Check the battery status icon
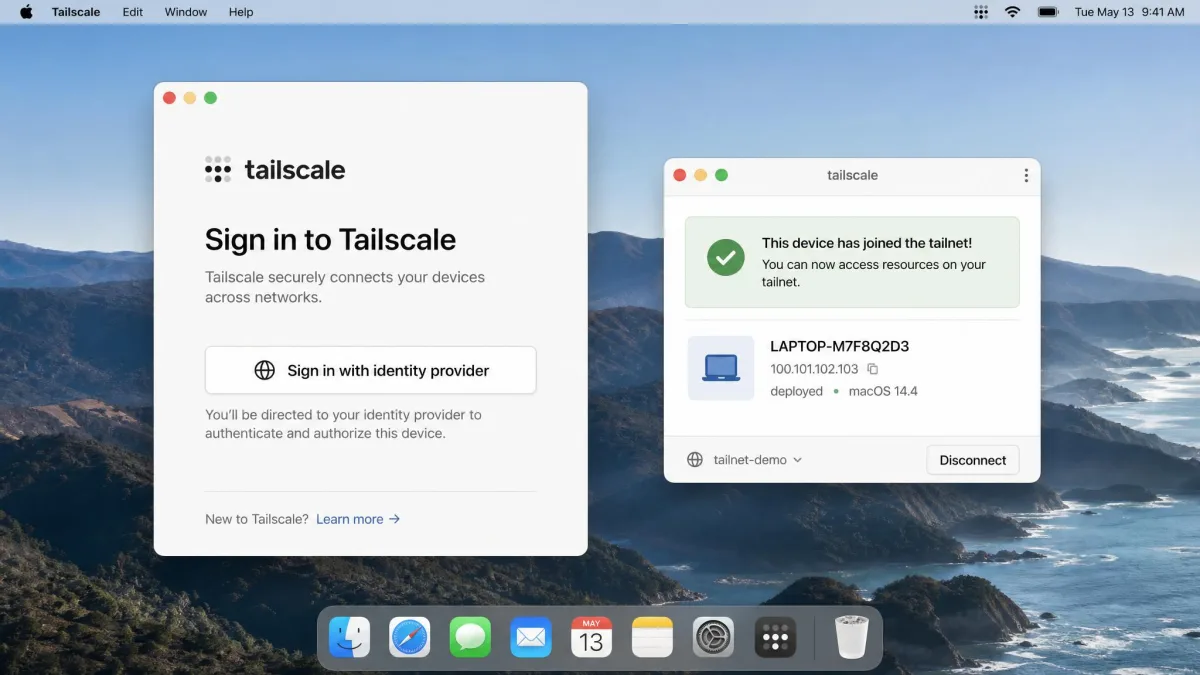1200x675 pixels. coord(1048,12)
